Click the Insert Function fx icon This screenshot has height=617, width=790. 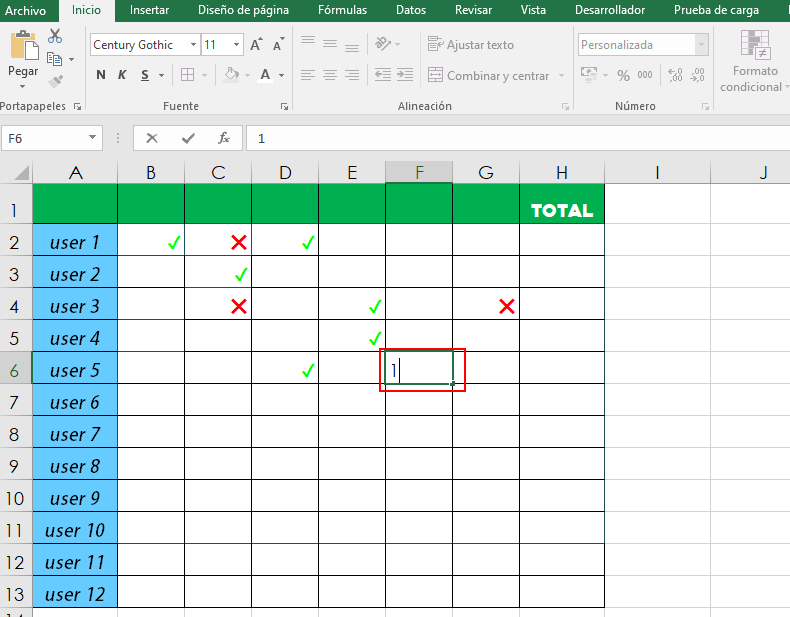[224, 138]
